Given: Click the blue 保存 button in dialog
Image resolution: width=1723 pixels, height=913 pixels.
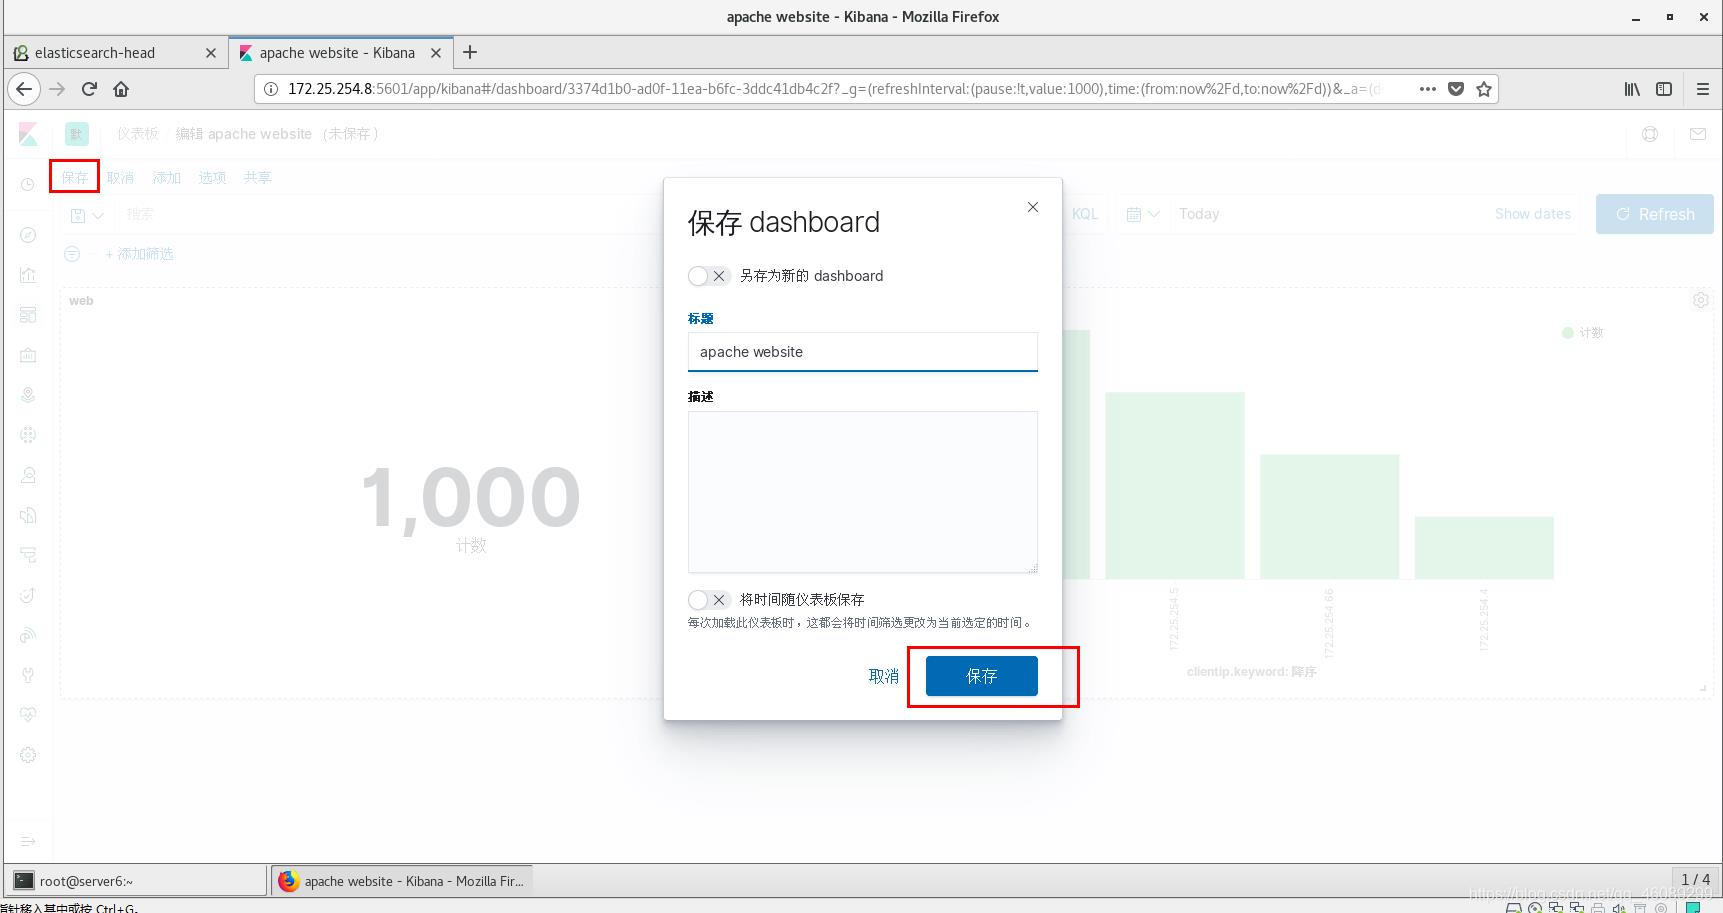Looking at the screenshot, I should point(981,676).
